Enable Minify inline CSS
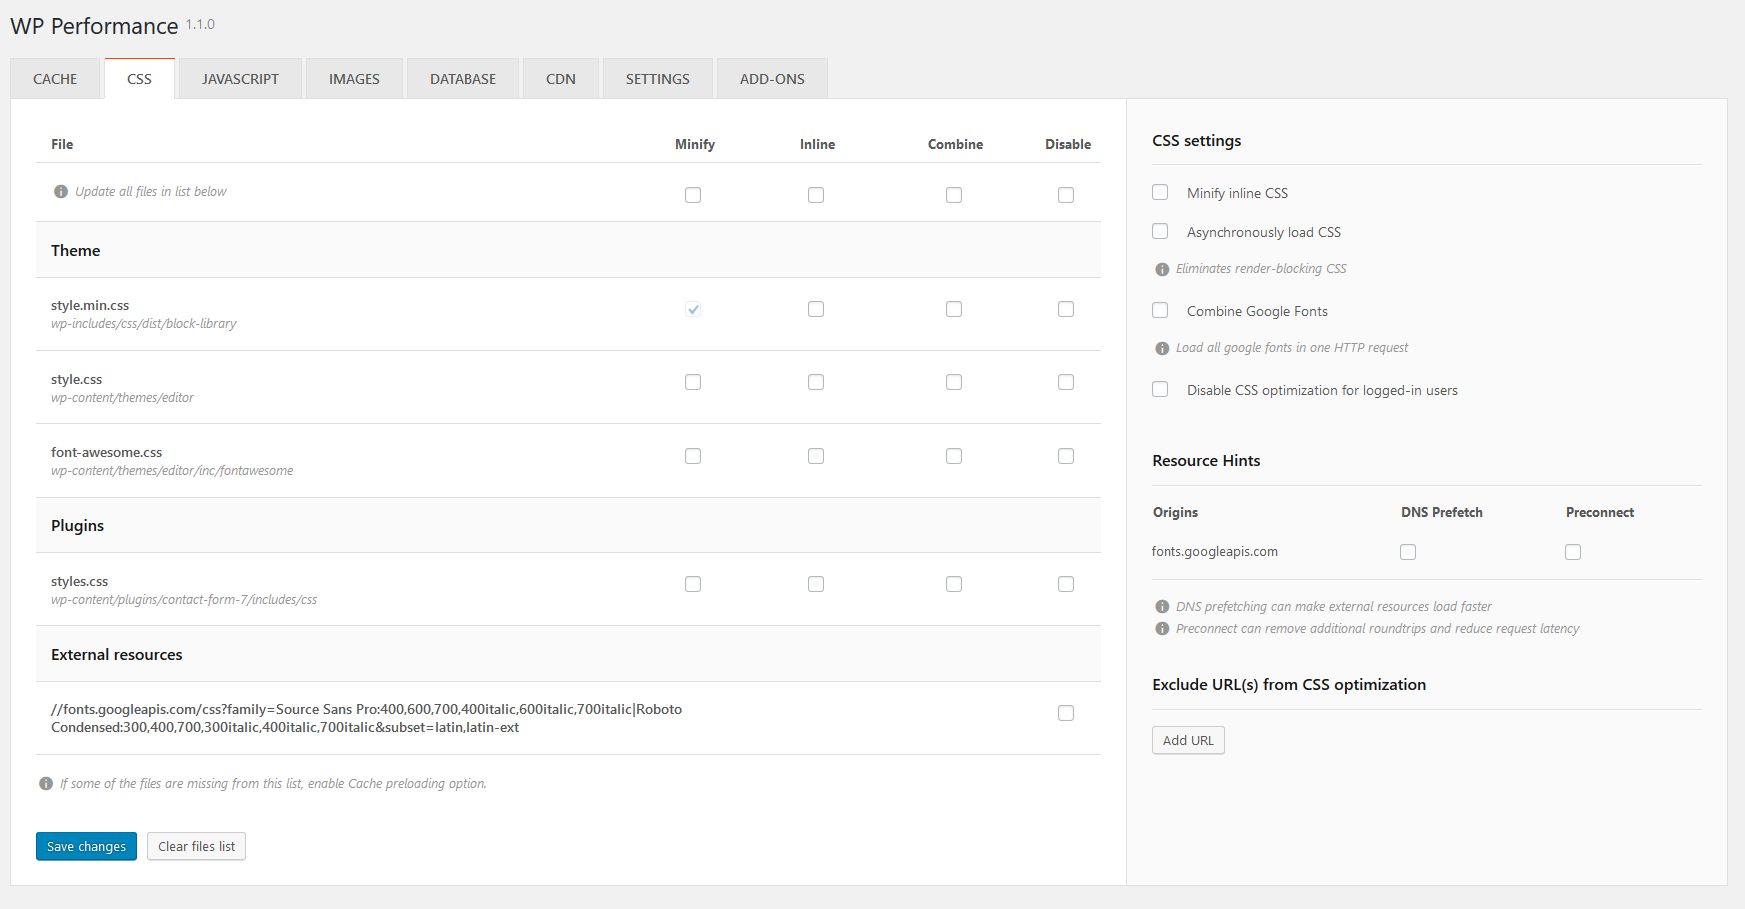Viewport: 1745px width, 909px height. click(x=1160, y=192)
